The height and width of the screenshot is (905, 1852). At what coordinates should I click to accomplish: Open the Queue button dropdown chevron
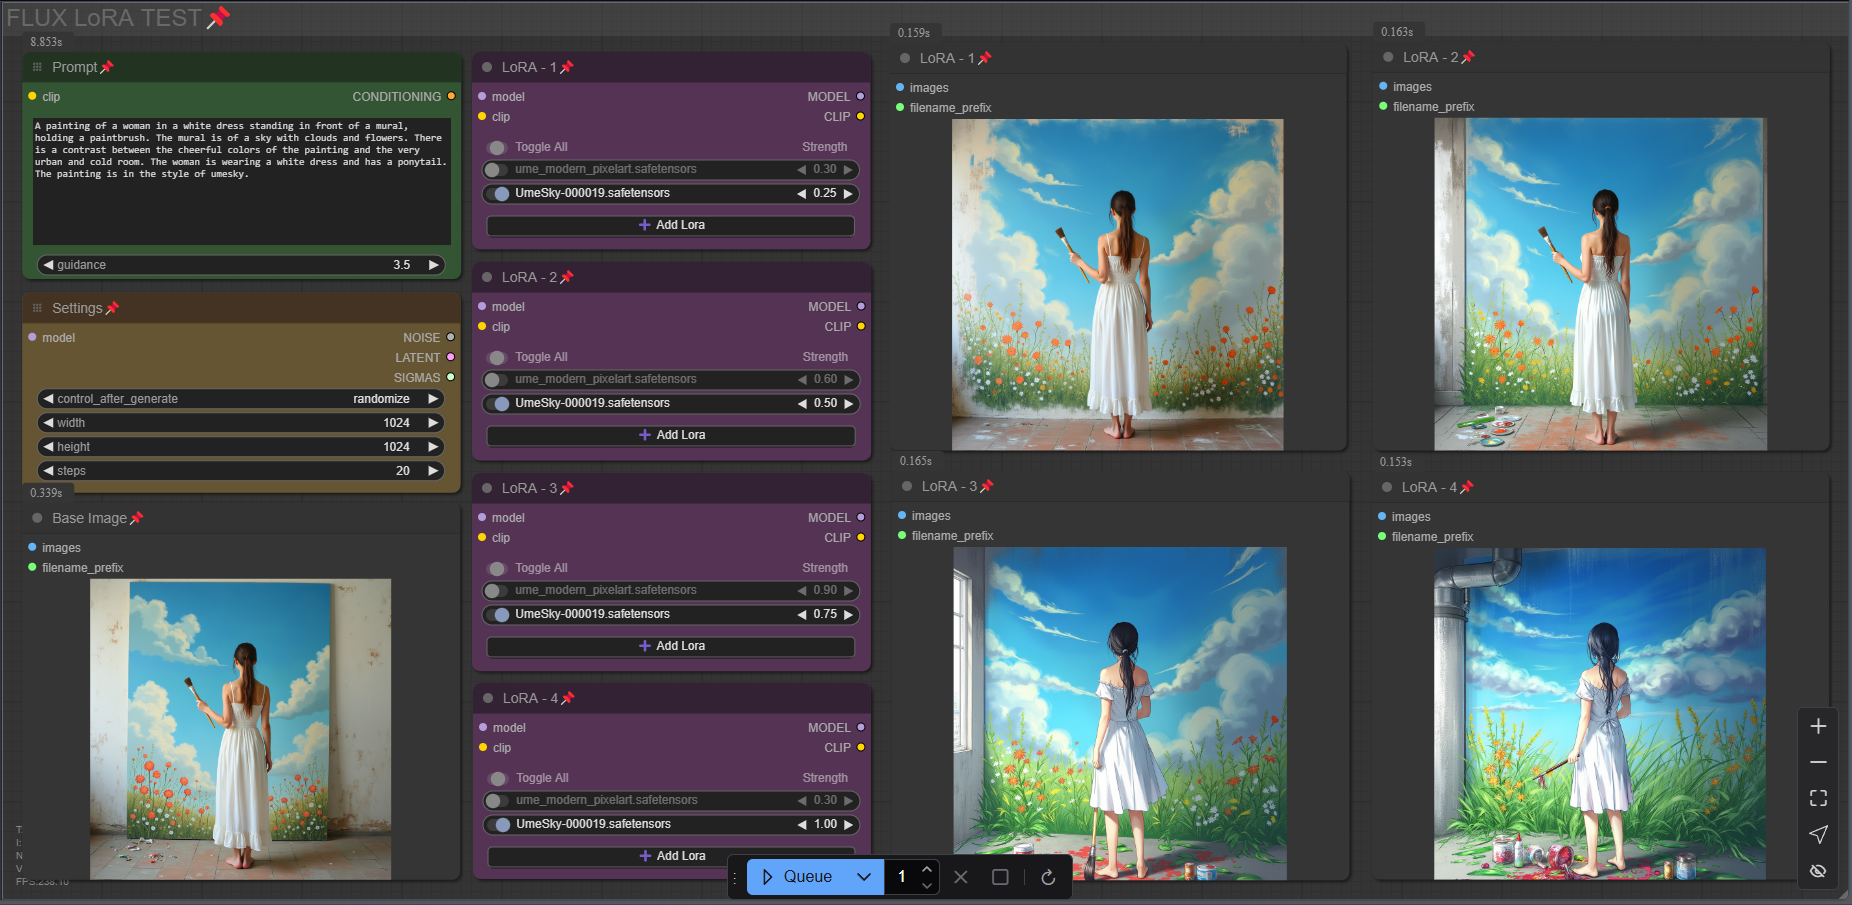coord(864,877)
